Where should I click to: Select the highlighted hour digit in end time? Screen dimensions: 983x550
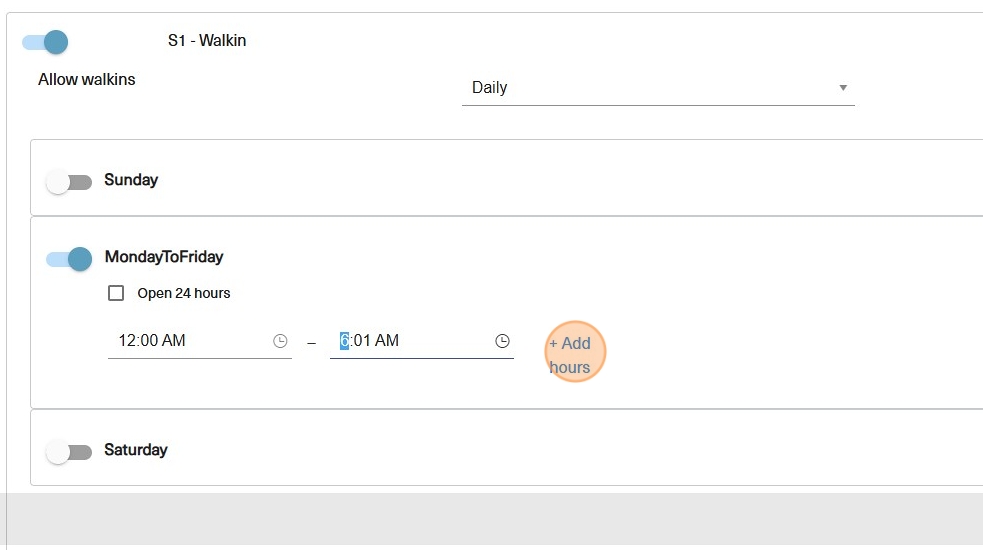(344, 341)
